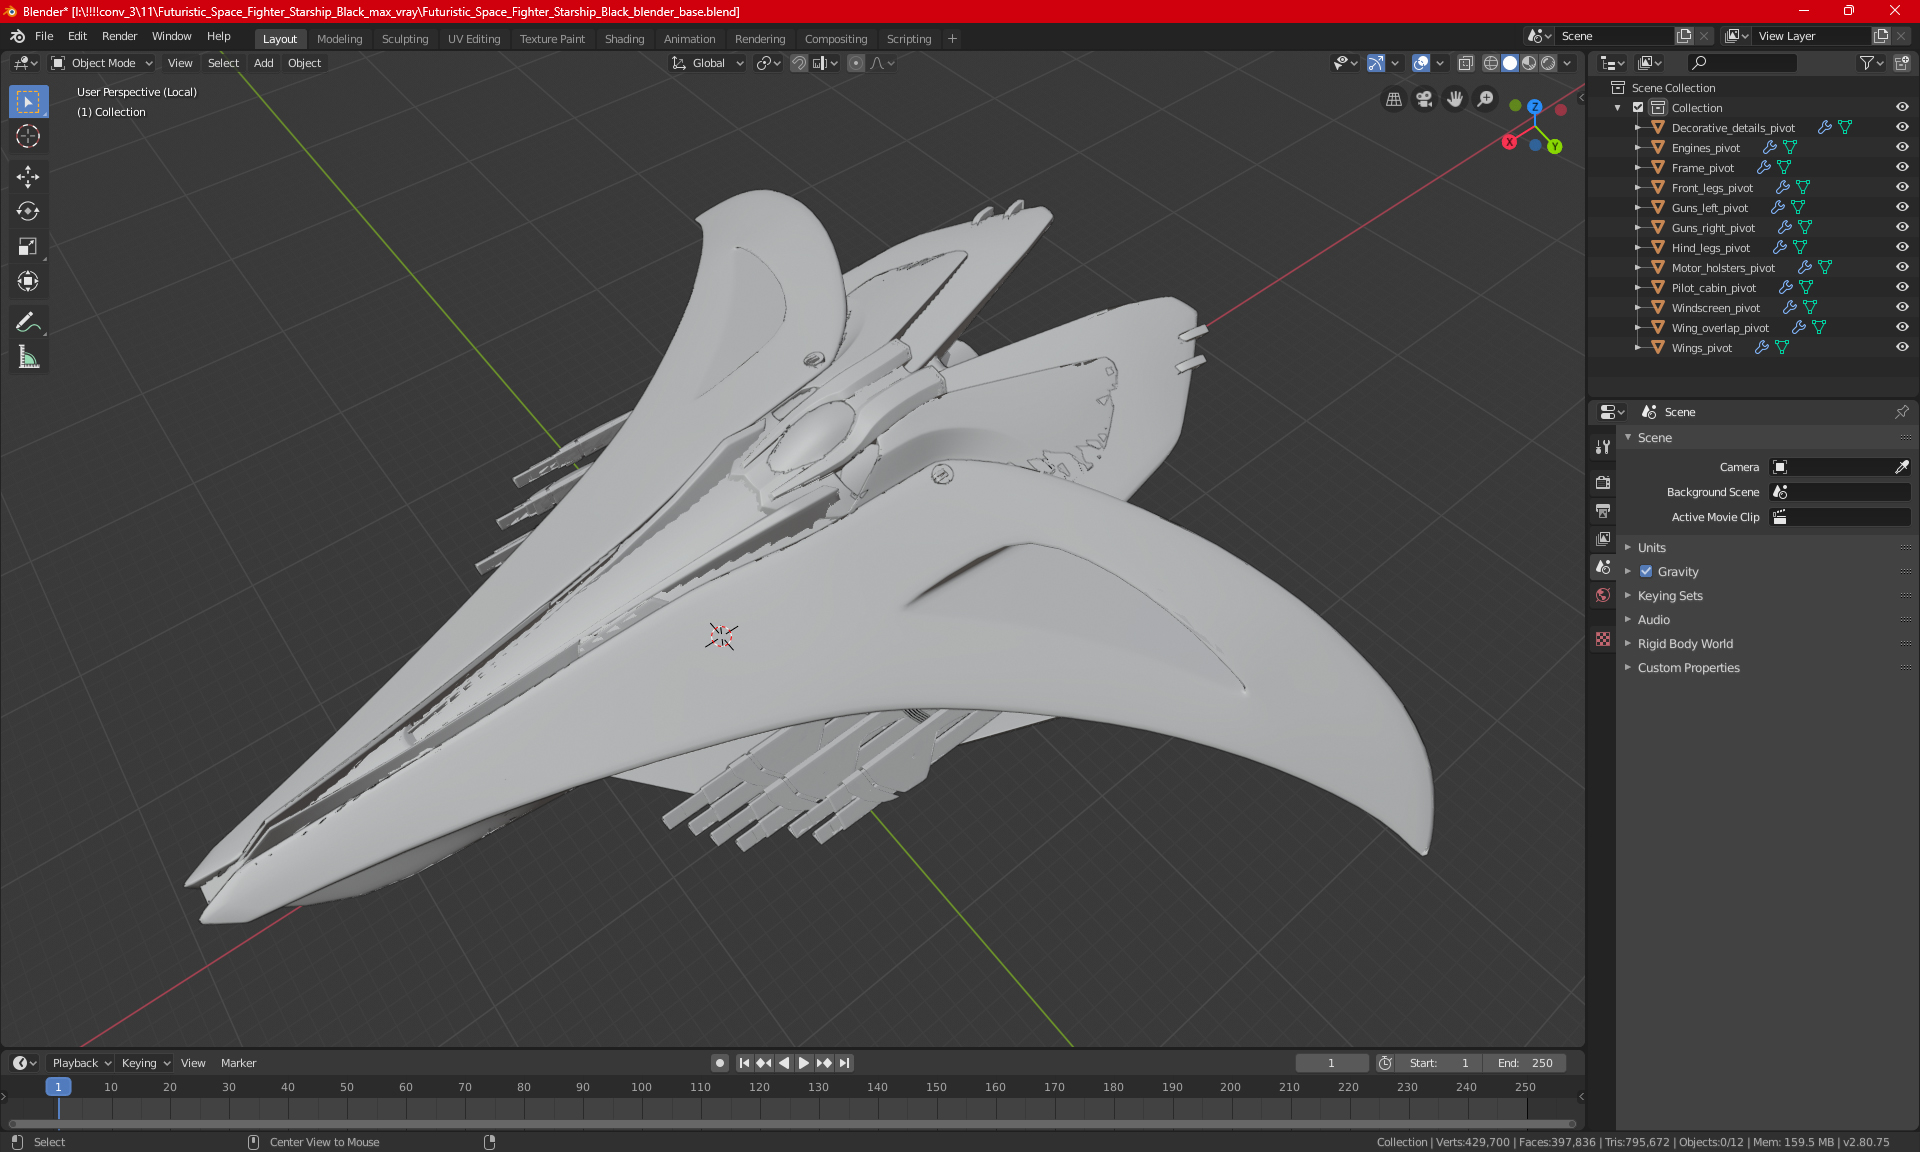Click frame 1 on the timeline

58,1086
